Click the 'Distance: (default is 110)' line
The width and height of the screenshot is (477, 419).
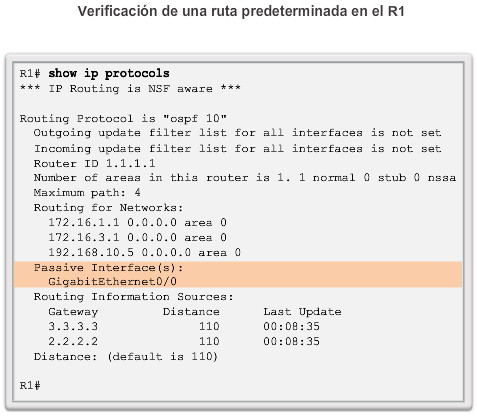126,357
